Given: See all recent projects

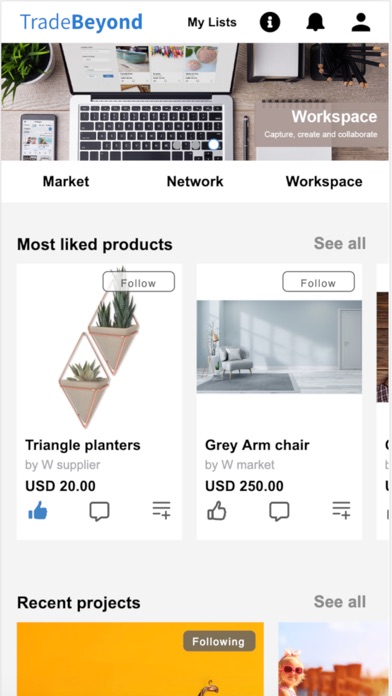Looking at the screenshot, I should [x=340, y=602].
